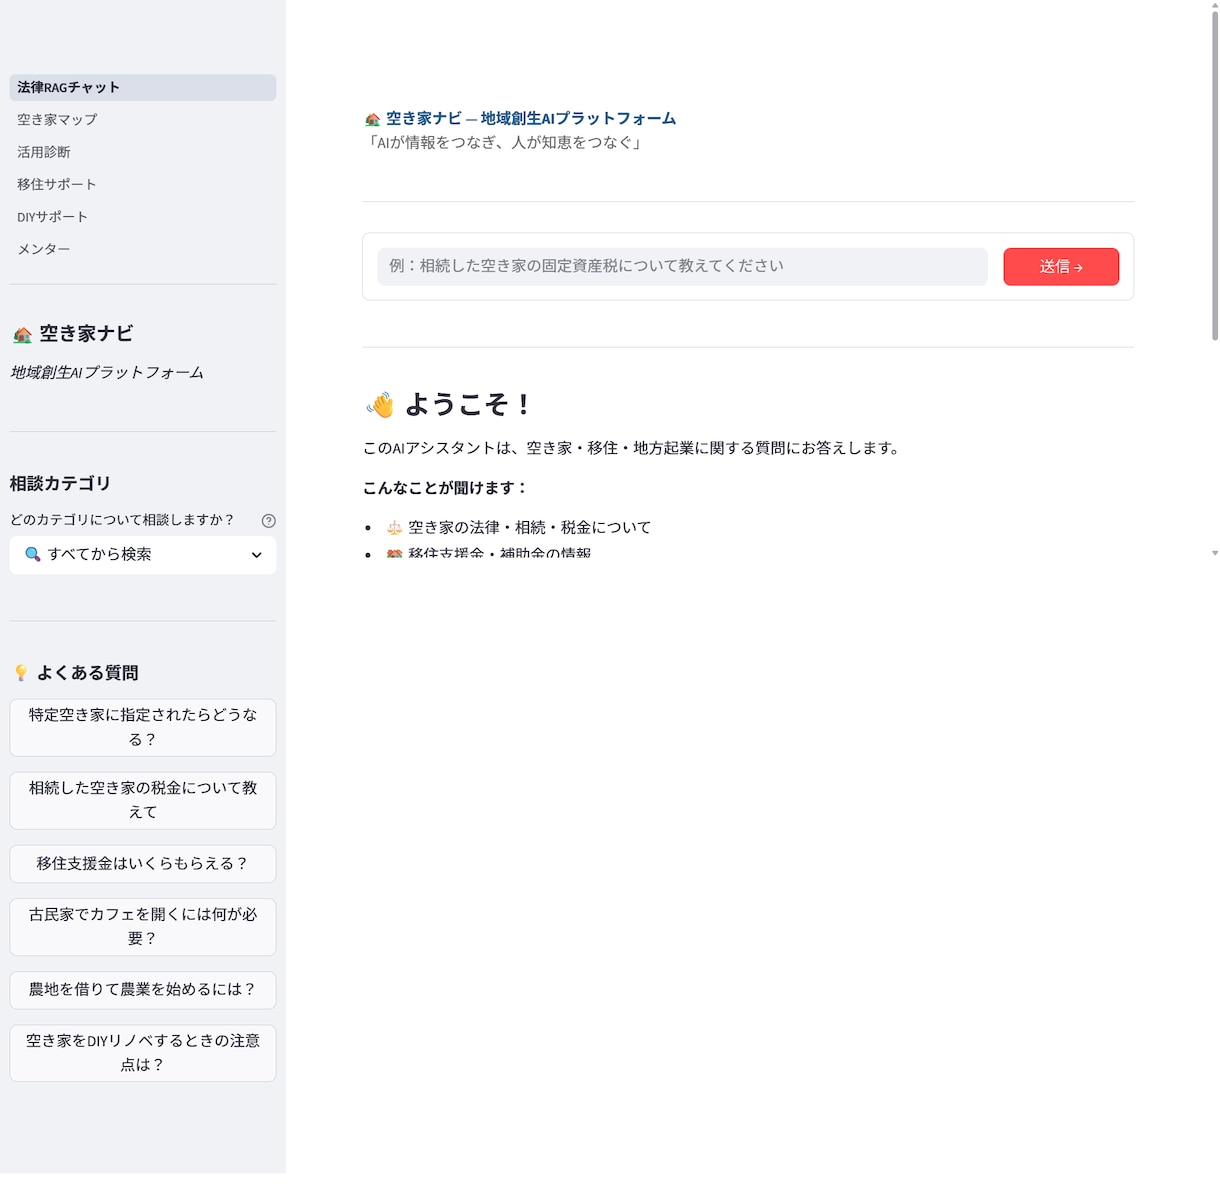
Task: Click the lightbulb icon by よくある質問
Action: [x=21, y=673]
